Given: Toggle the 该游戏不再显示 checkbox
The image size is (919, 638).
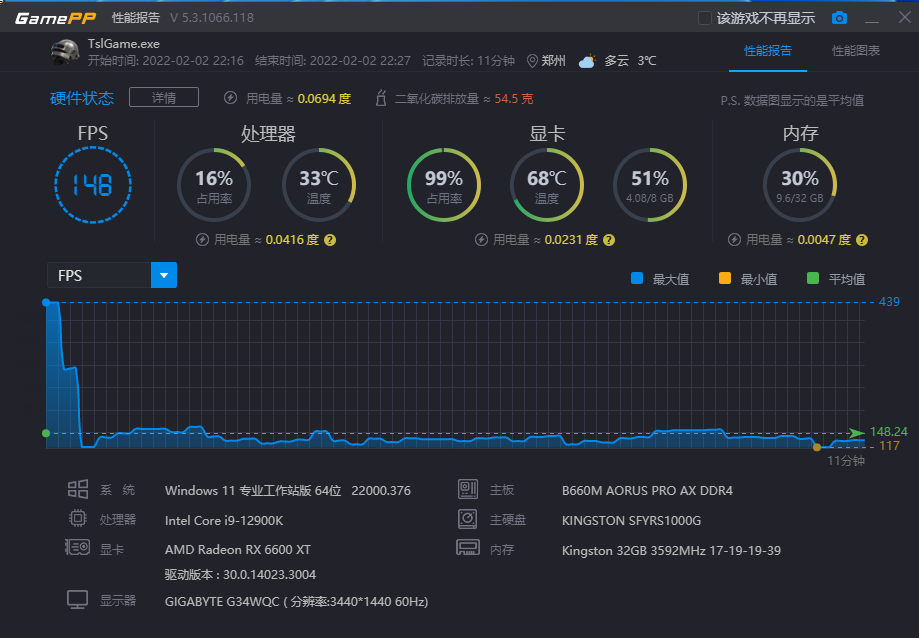Looking at the screenshot, I should 705,18.
